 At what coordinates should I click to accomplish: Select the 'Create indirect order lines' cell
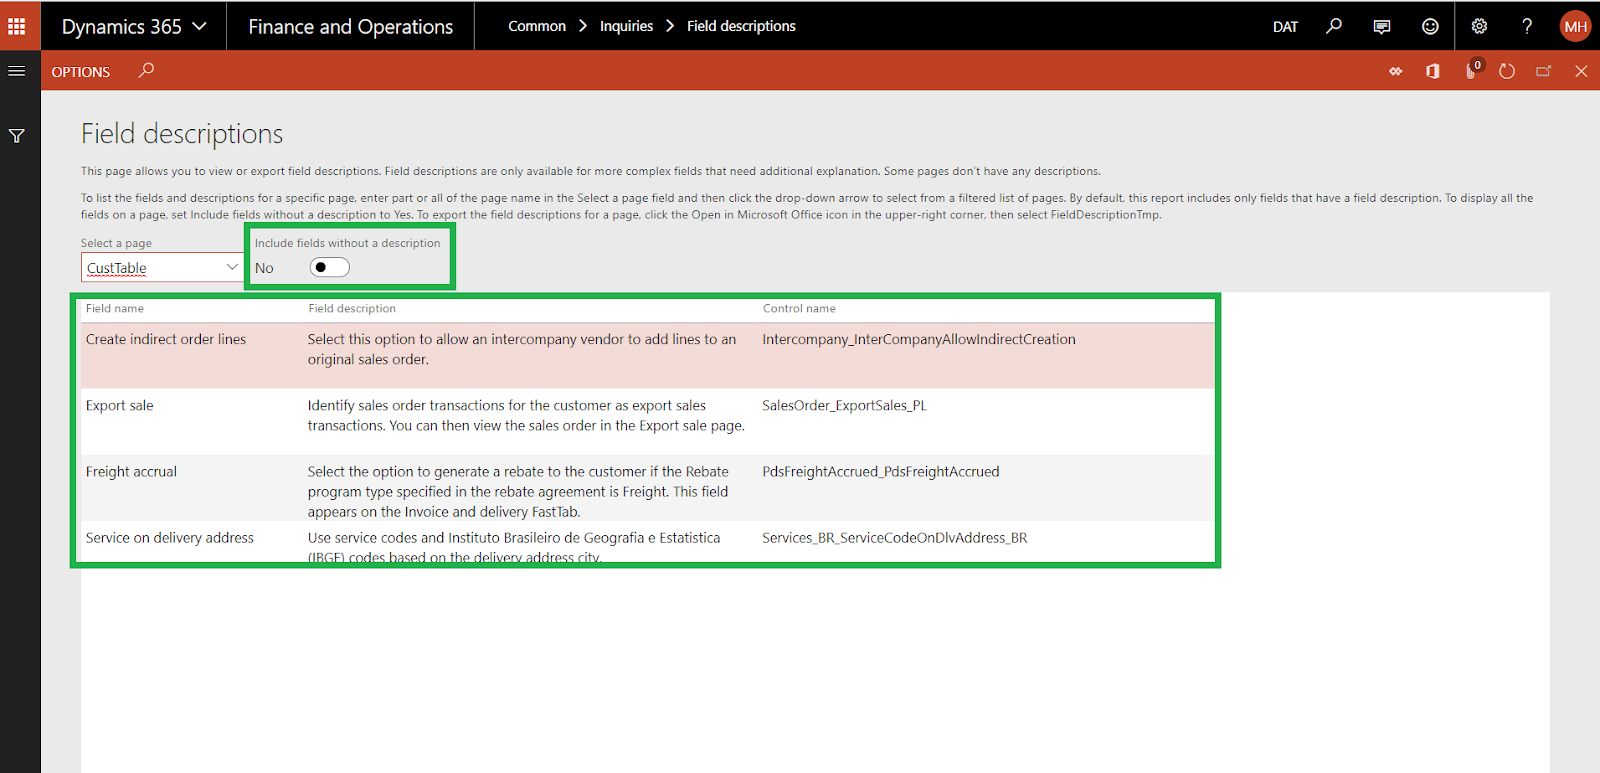tap(166, 339)
